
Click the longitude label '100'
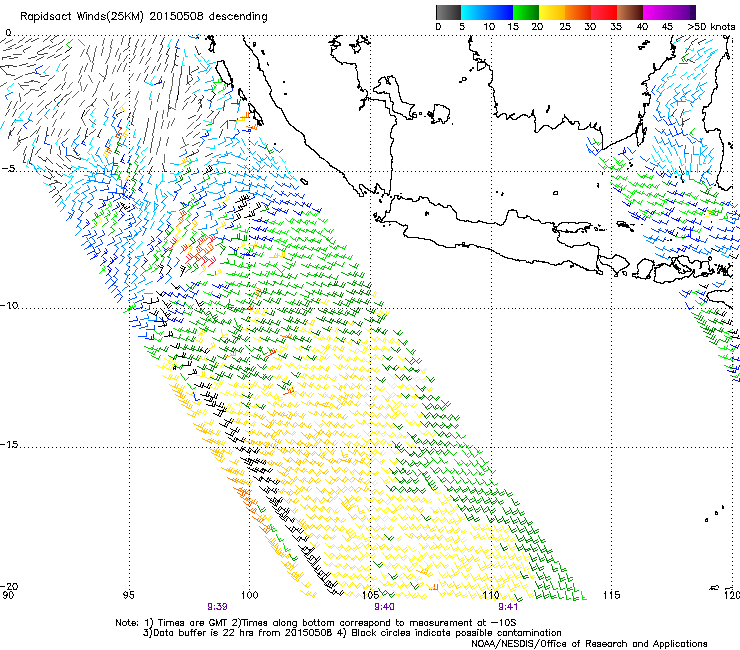pyautogui.click(x=249, y=595)
